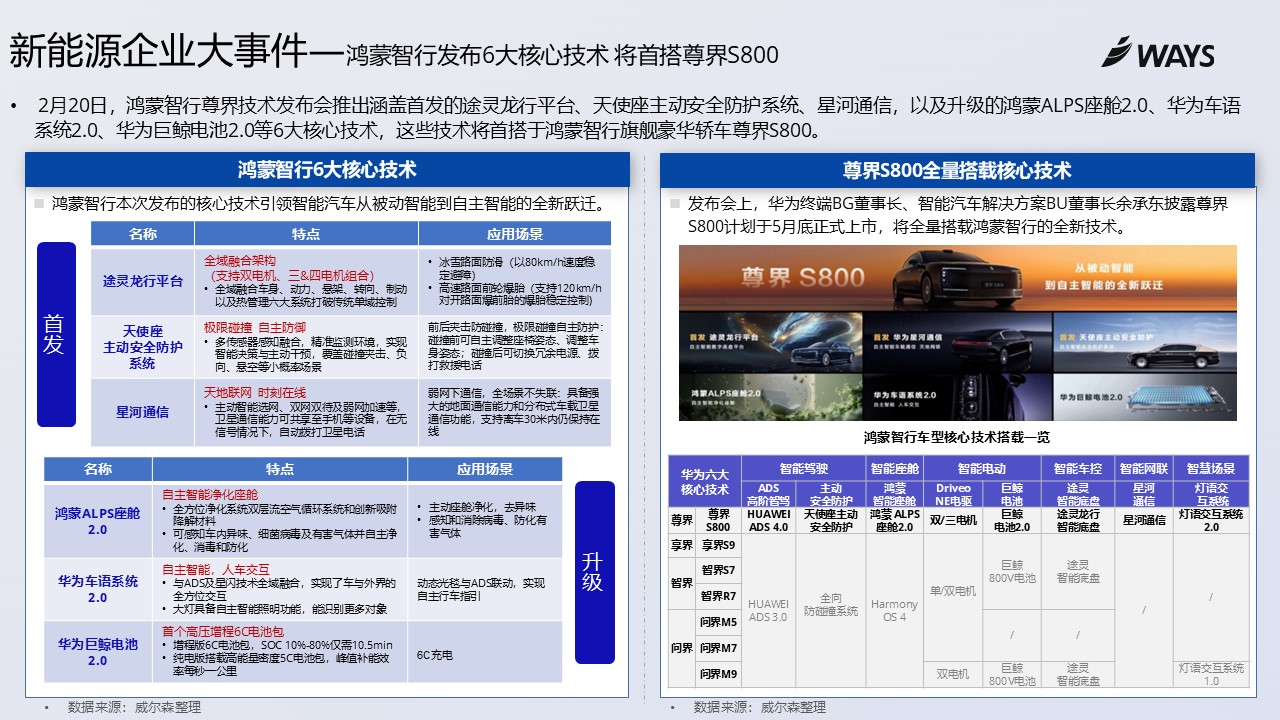Click the 星河通信 name cell in 首发 table
Viewport: 1280px width, 720px height.
(143, 412)
